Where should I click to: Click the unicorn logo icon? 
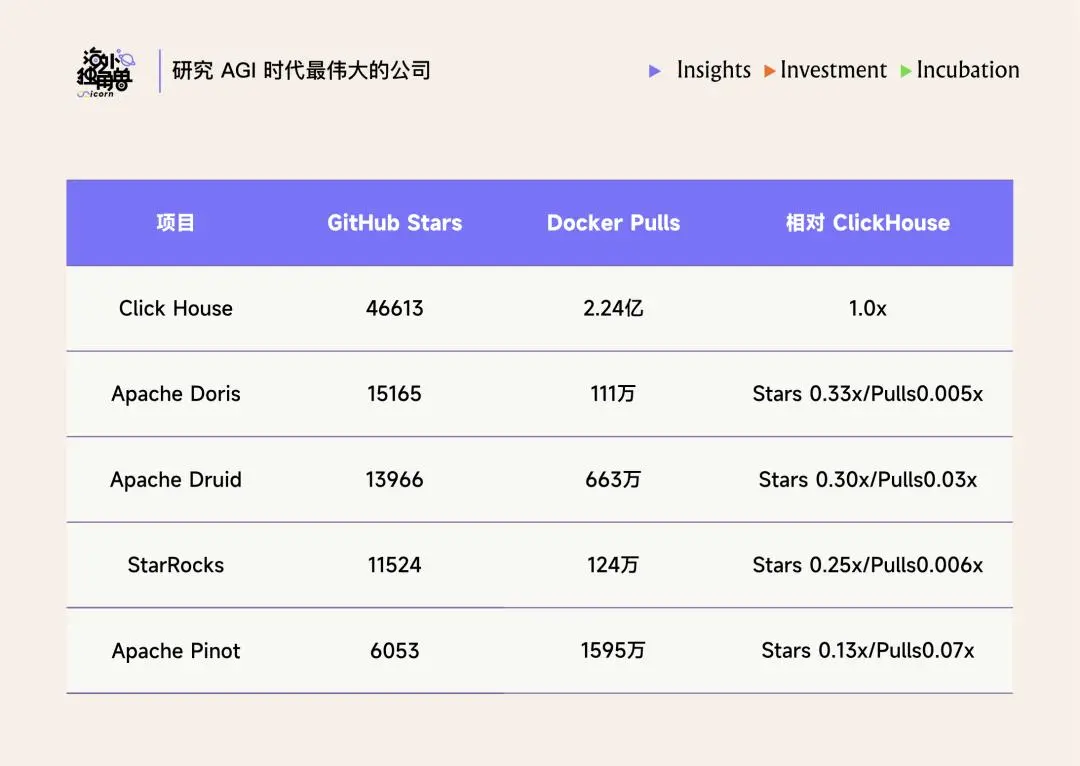(105, 72)
